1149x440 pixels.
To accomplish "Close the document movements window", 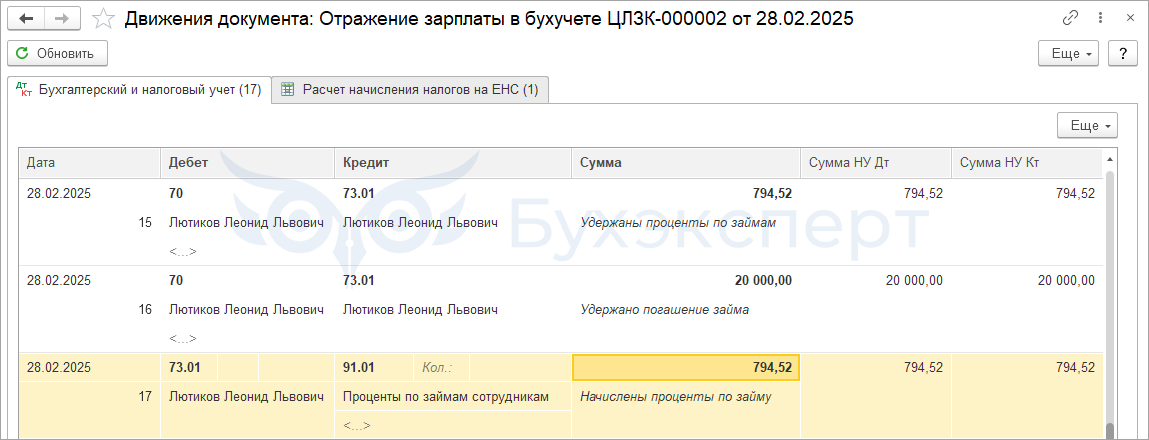I will point(1130,18).
